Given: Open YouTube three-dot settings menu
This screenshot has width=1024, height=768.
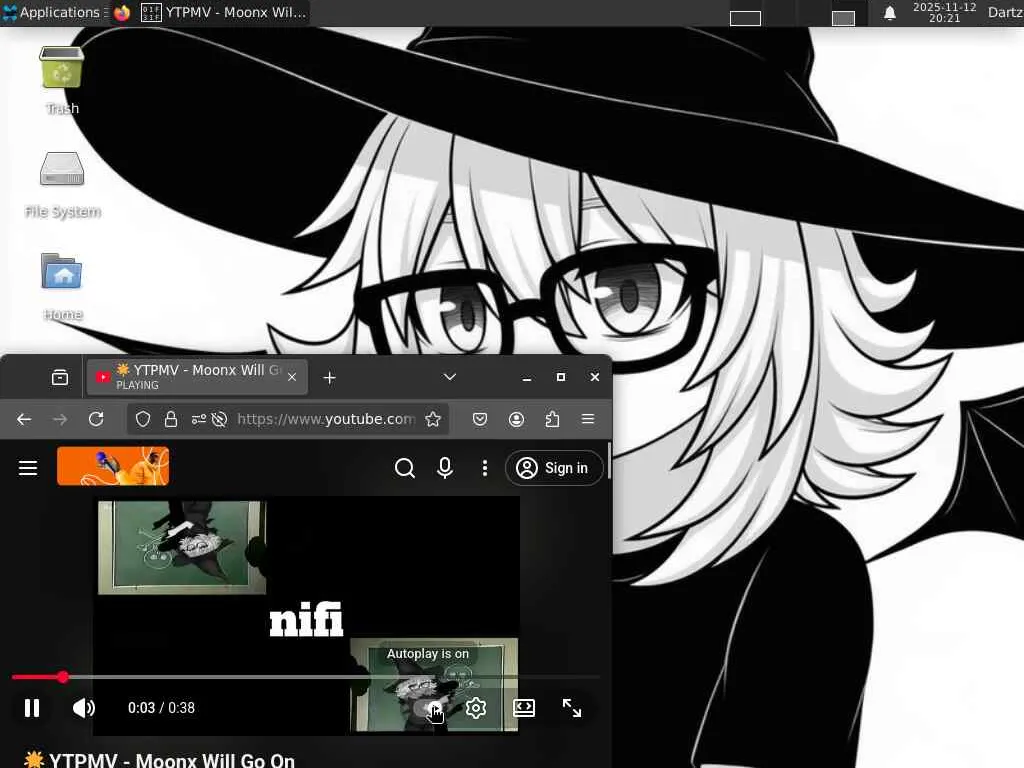Looking at the screenshot, I should click(x=485, y=468).
